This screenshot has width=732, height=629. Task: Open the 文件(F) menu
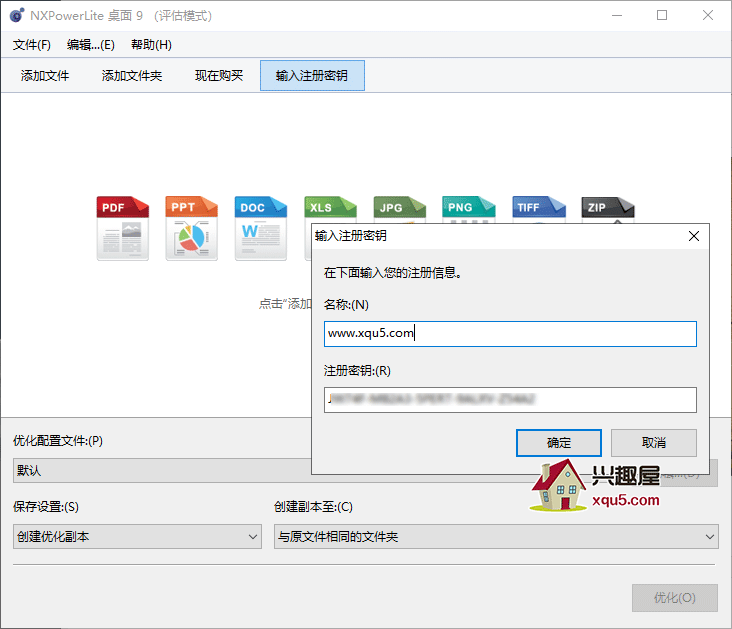click(x=32, y=45)
